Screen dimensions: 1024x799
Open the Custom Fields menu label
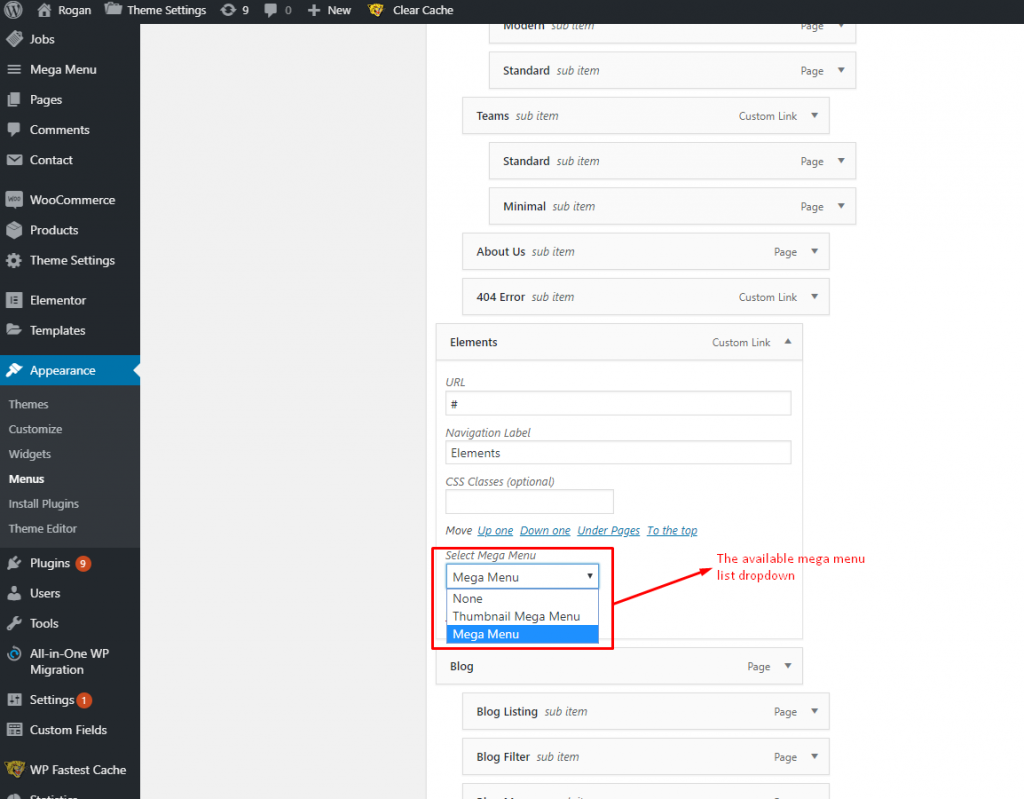tap(69, 730)
